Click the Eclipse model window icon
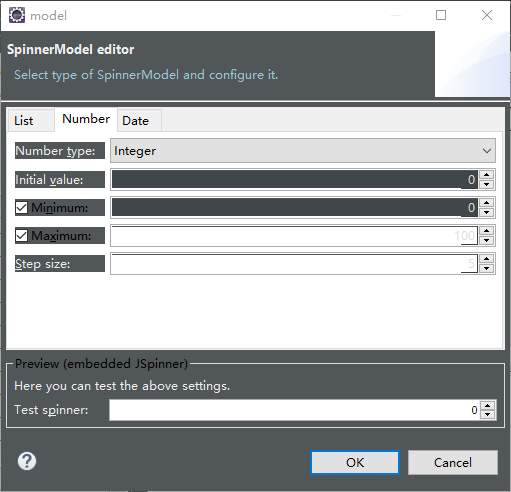The height and width of the screenshot is (492, 511). (x=17, y=15)
